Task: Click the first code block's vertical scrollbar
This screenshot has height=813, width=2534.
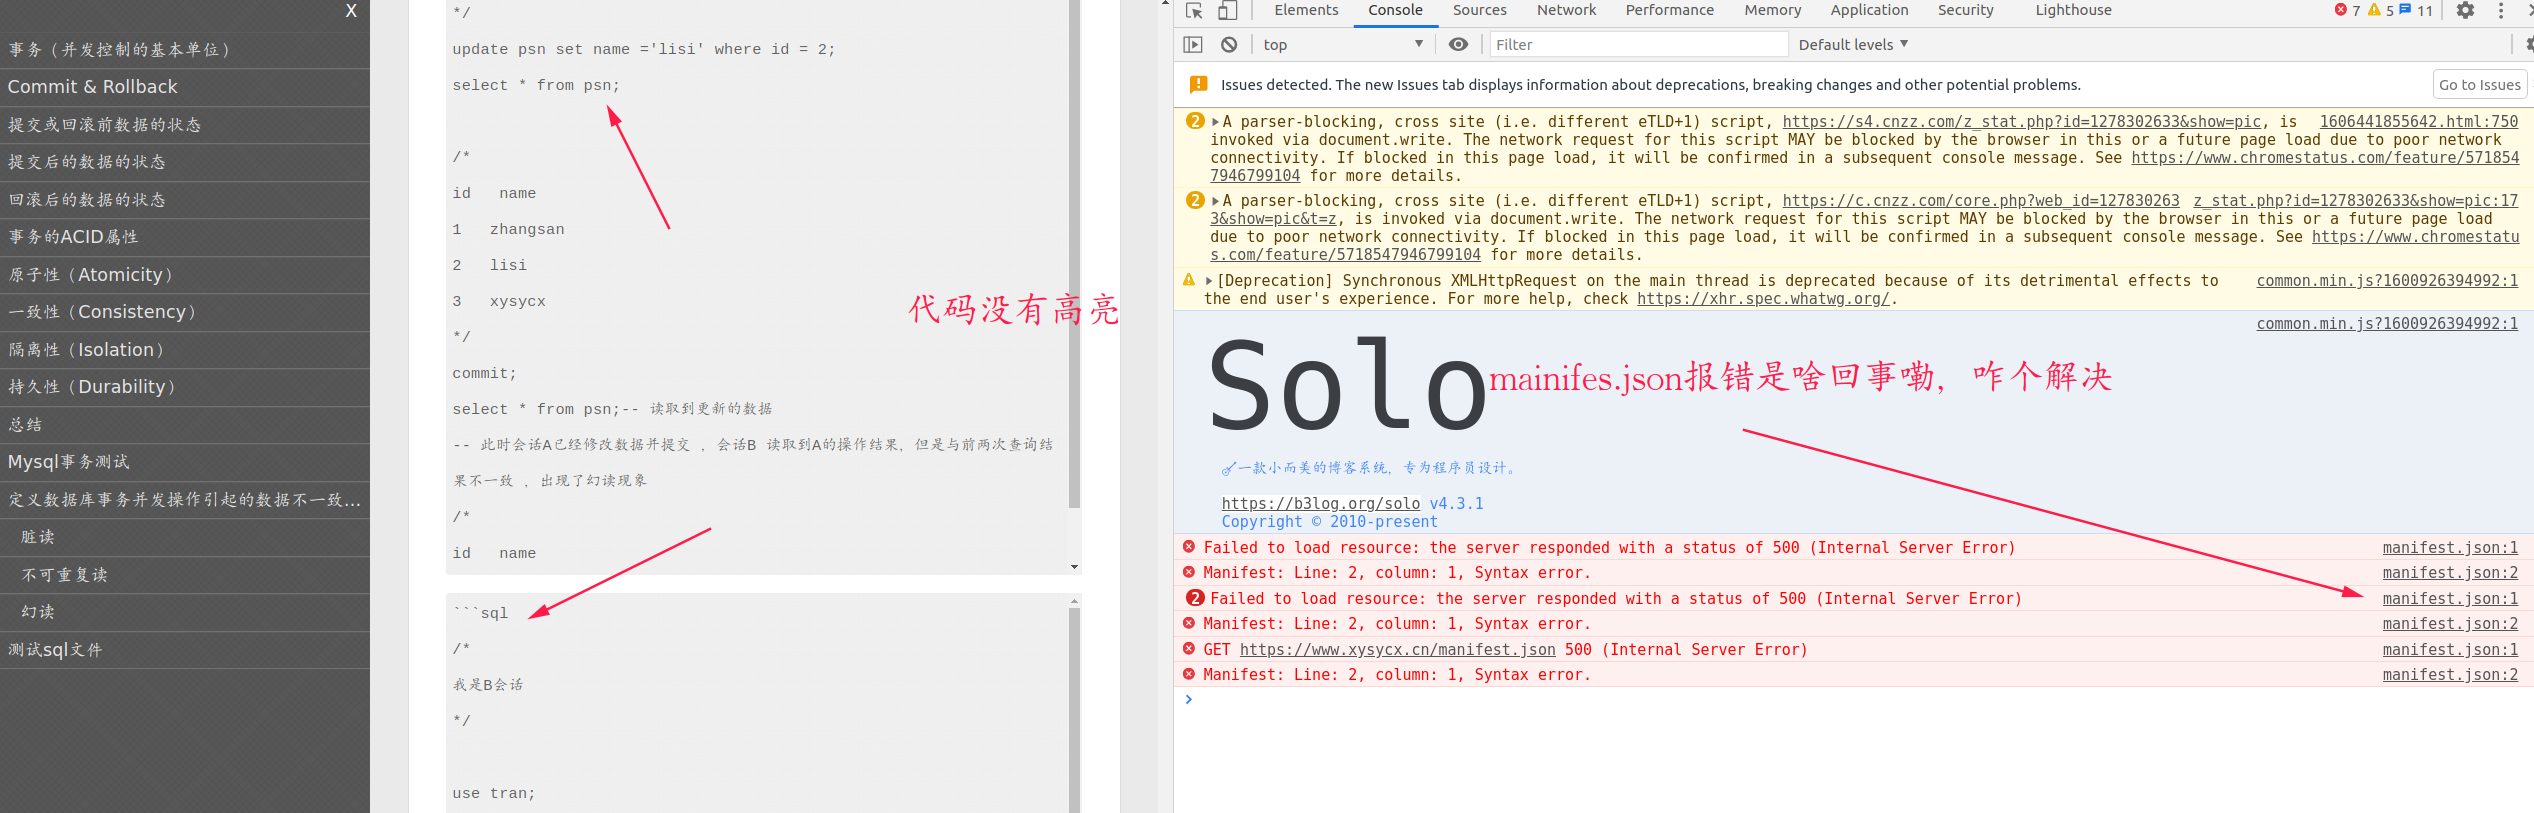Action: [1074, 255]
